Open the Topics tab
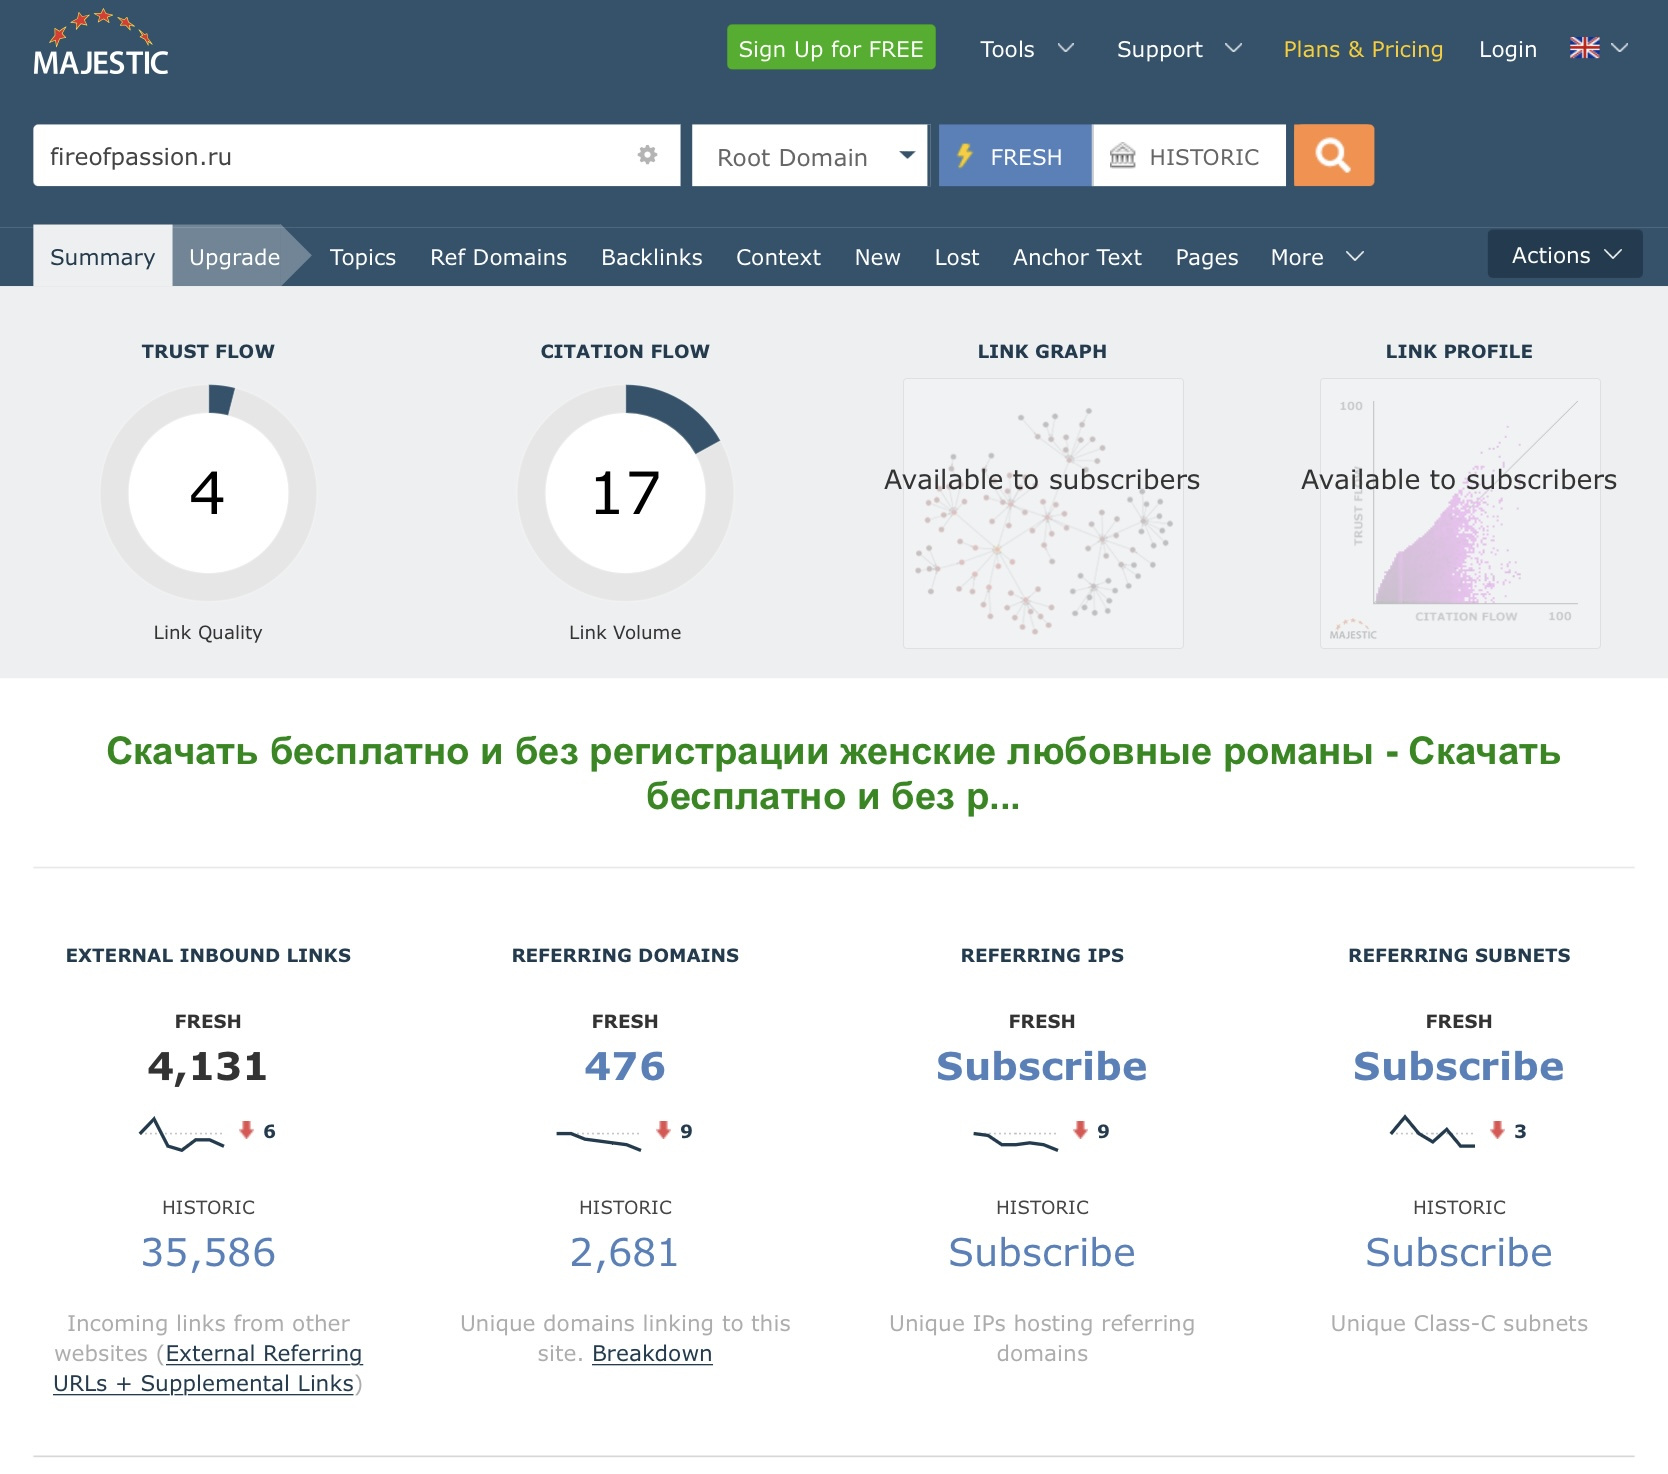Image resolution: width=1668 pixels, height=1474 pixels. pyautogui.click(x=363, y=257)
